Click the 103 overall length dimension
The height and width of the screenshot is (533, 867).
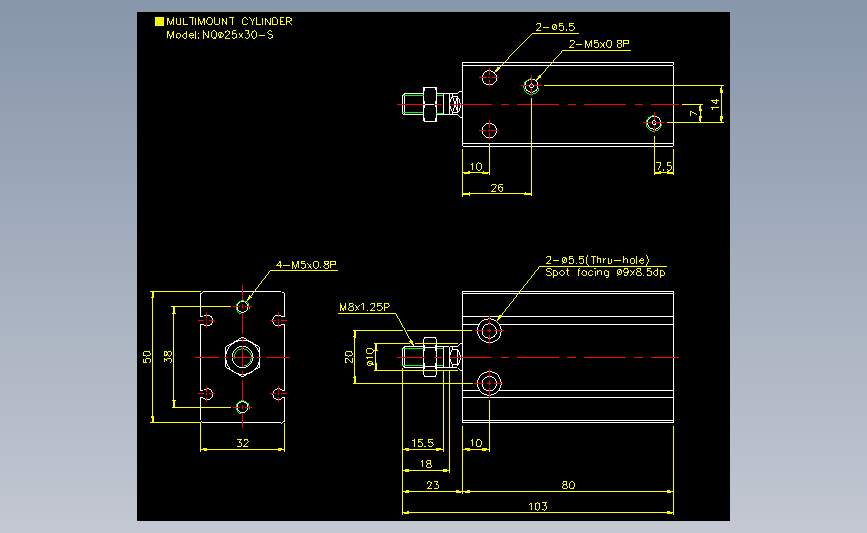coord(537,506)
